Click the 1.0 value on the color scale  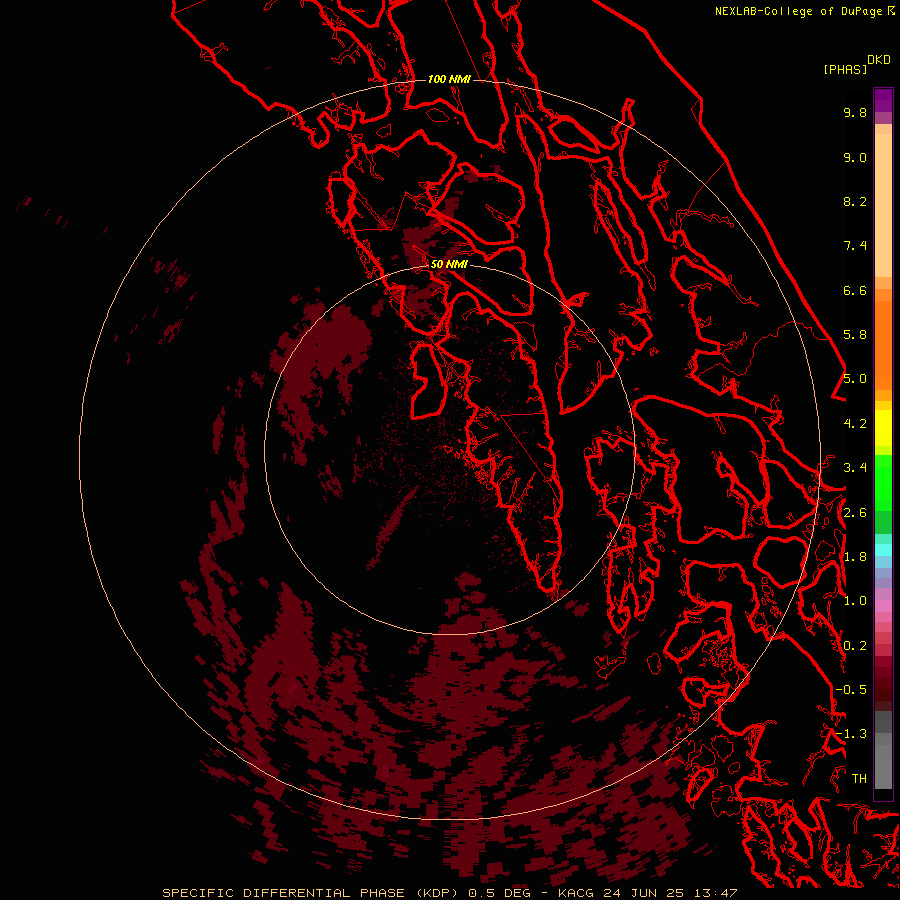[855, 601]
